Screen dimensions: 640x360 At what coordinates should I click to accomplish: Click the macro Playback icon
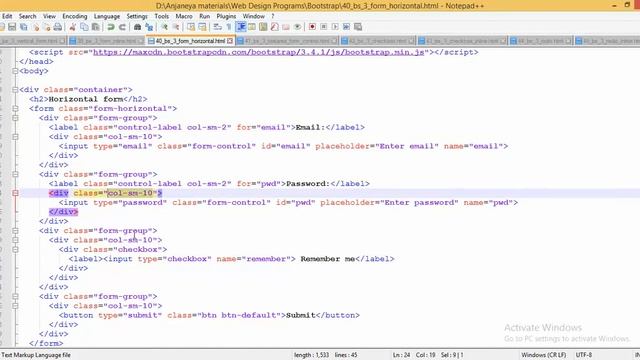point(335,27)
